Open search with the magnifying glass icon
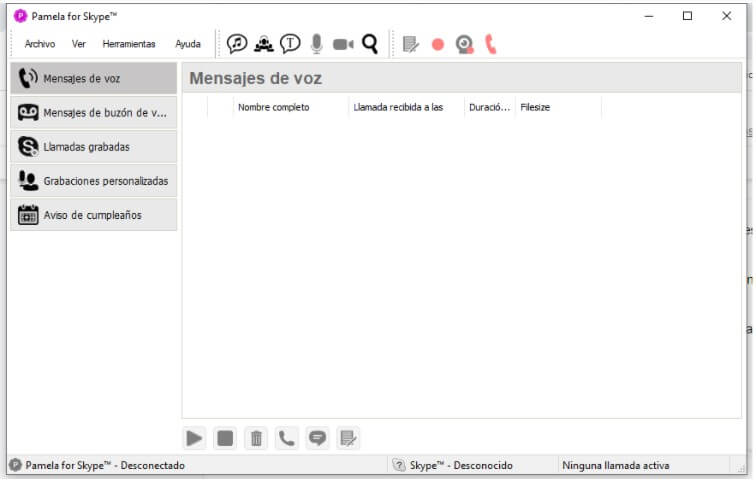This screenshot has width=756, height=484. click(370, 44)
